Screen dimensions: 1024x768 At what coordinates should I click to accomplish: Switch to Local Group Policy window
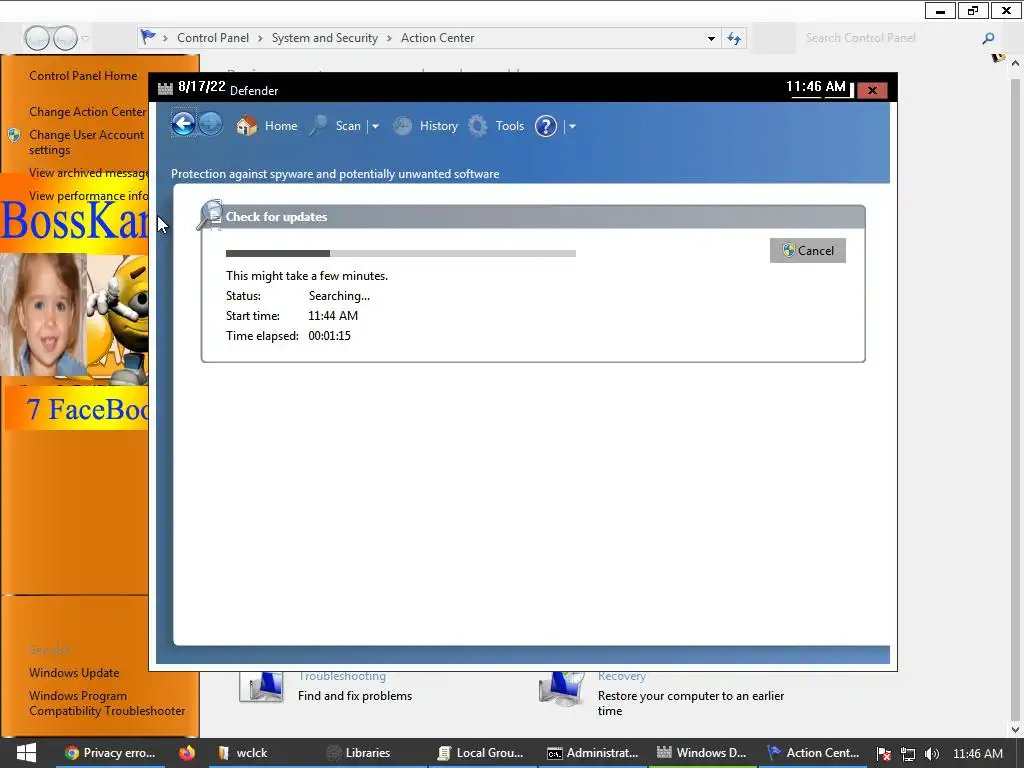pyautogui.click(x=481, y=753)
